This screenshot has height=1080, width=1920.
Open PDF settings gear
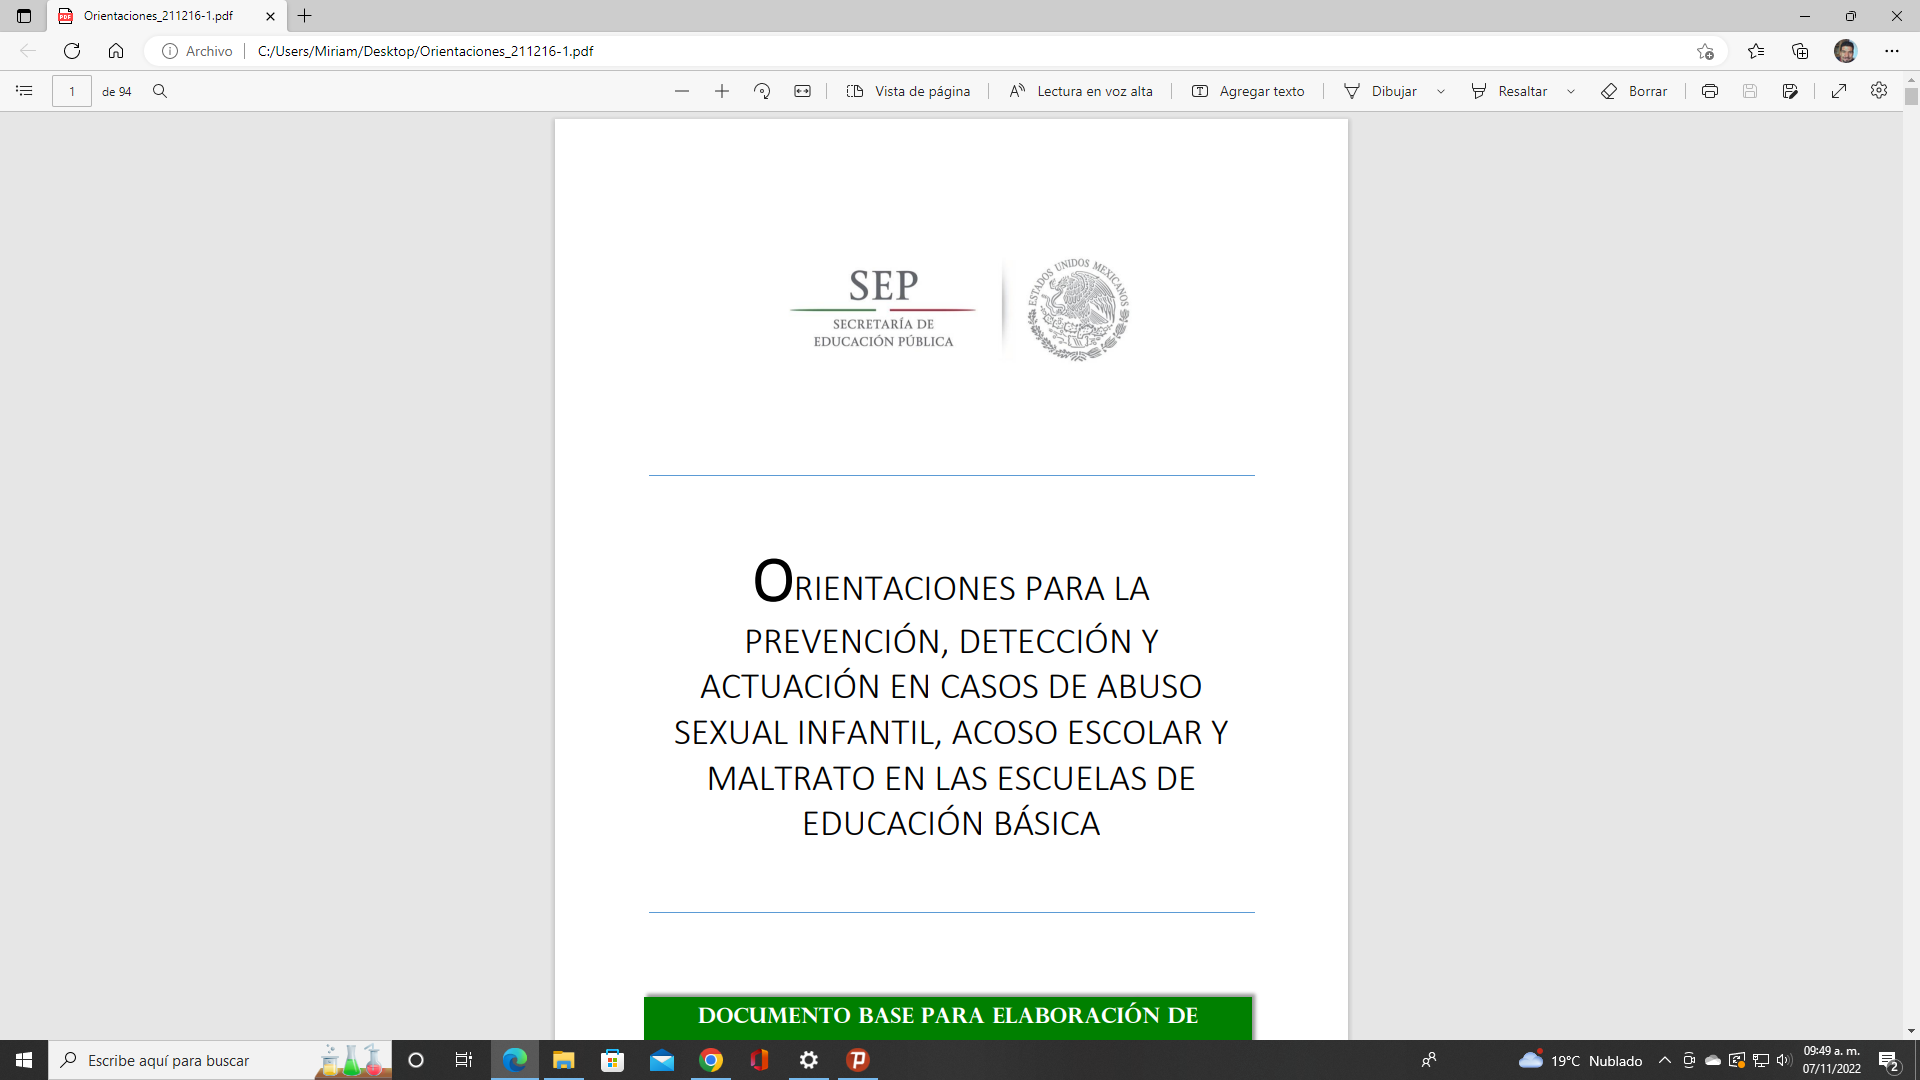pyautogui.click(x=1879, y=91)
